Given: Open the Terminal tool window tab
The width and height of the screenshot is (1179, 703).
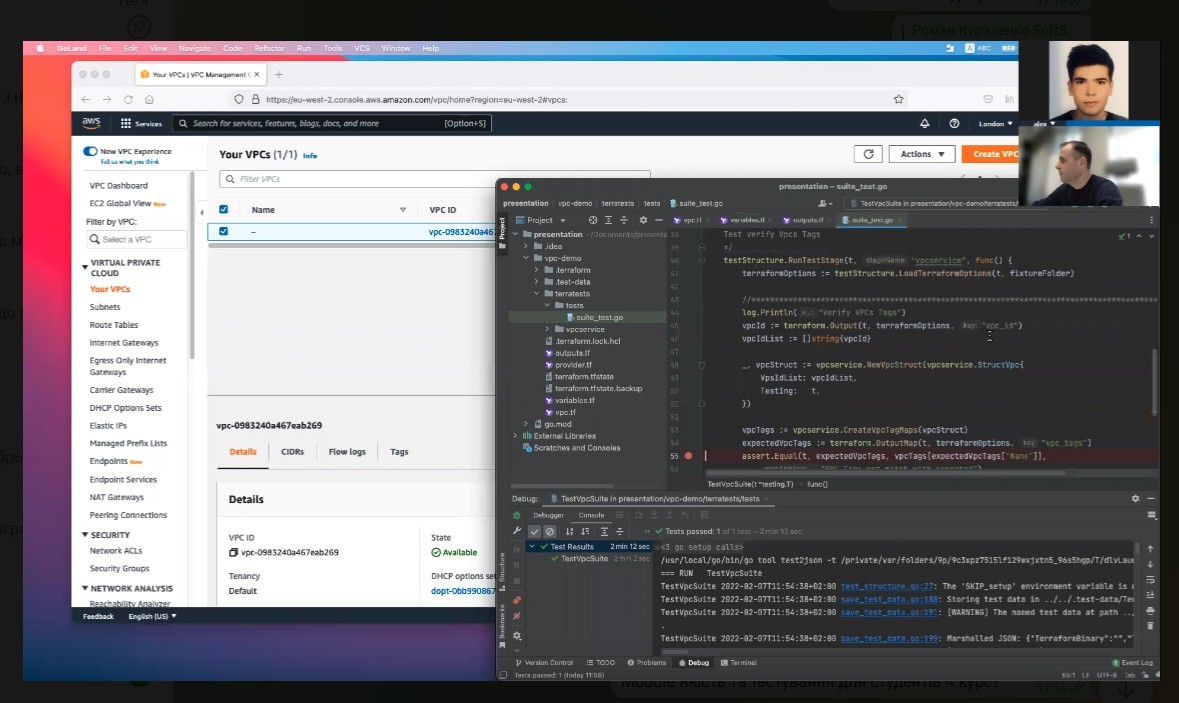Looking at the screenshot, I should [x=738, y=662].
